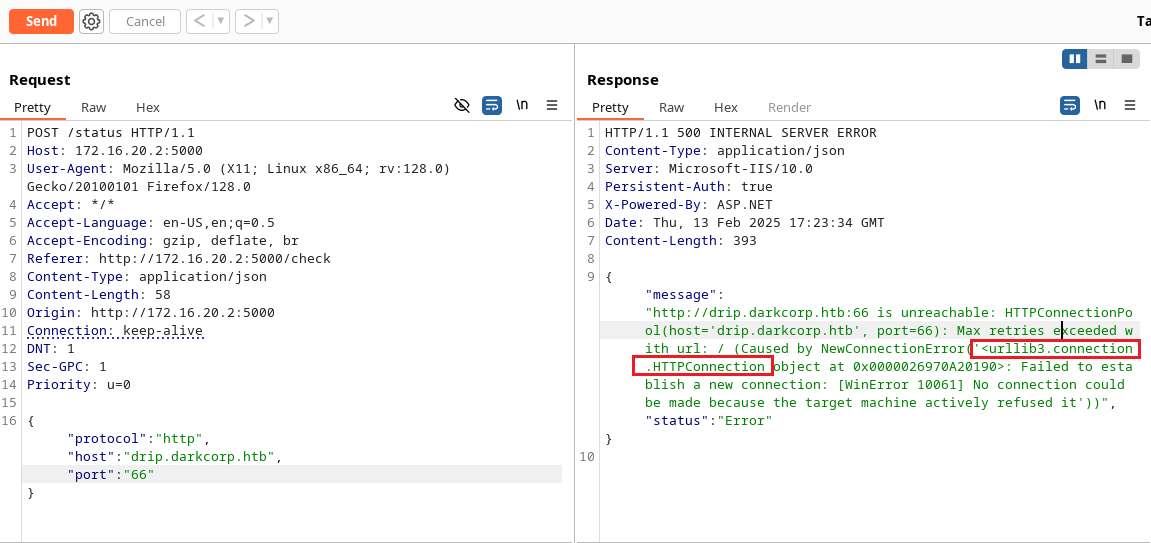Click the orange Send button
This screenshot has width=1151, height=543.
click(41, 21)
